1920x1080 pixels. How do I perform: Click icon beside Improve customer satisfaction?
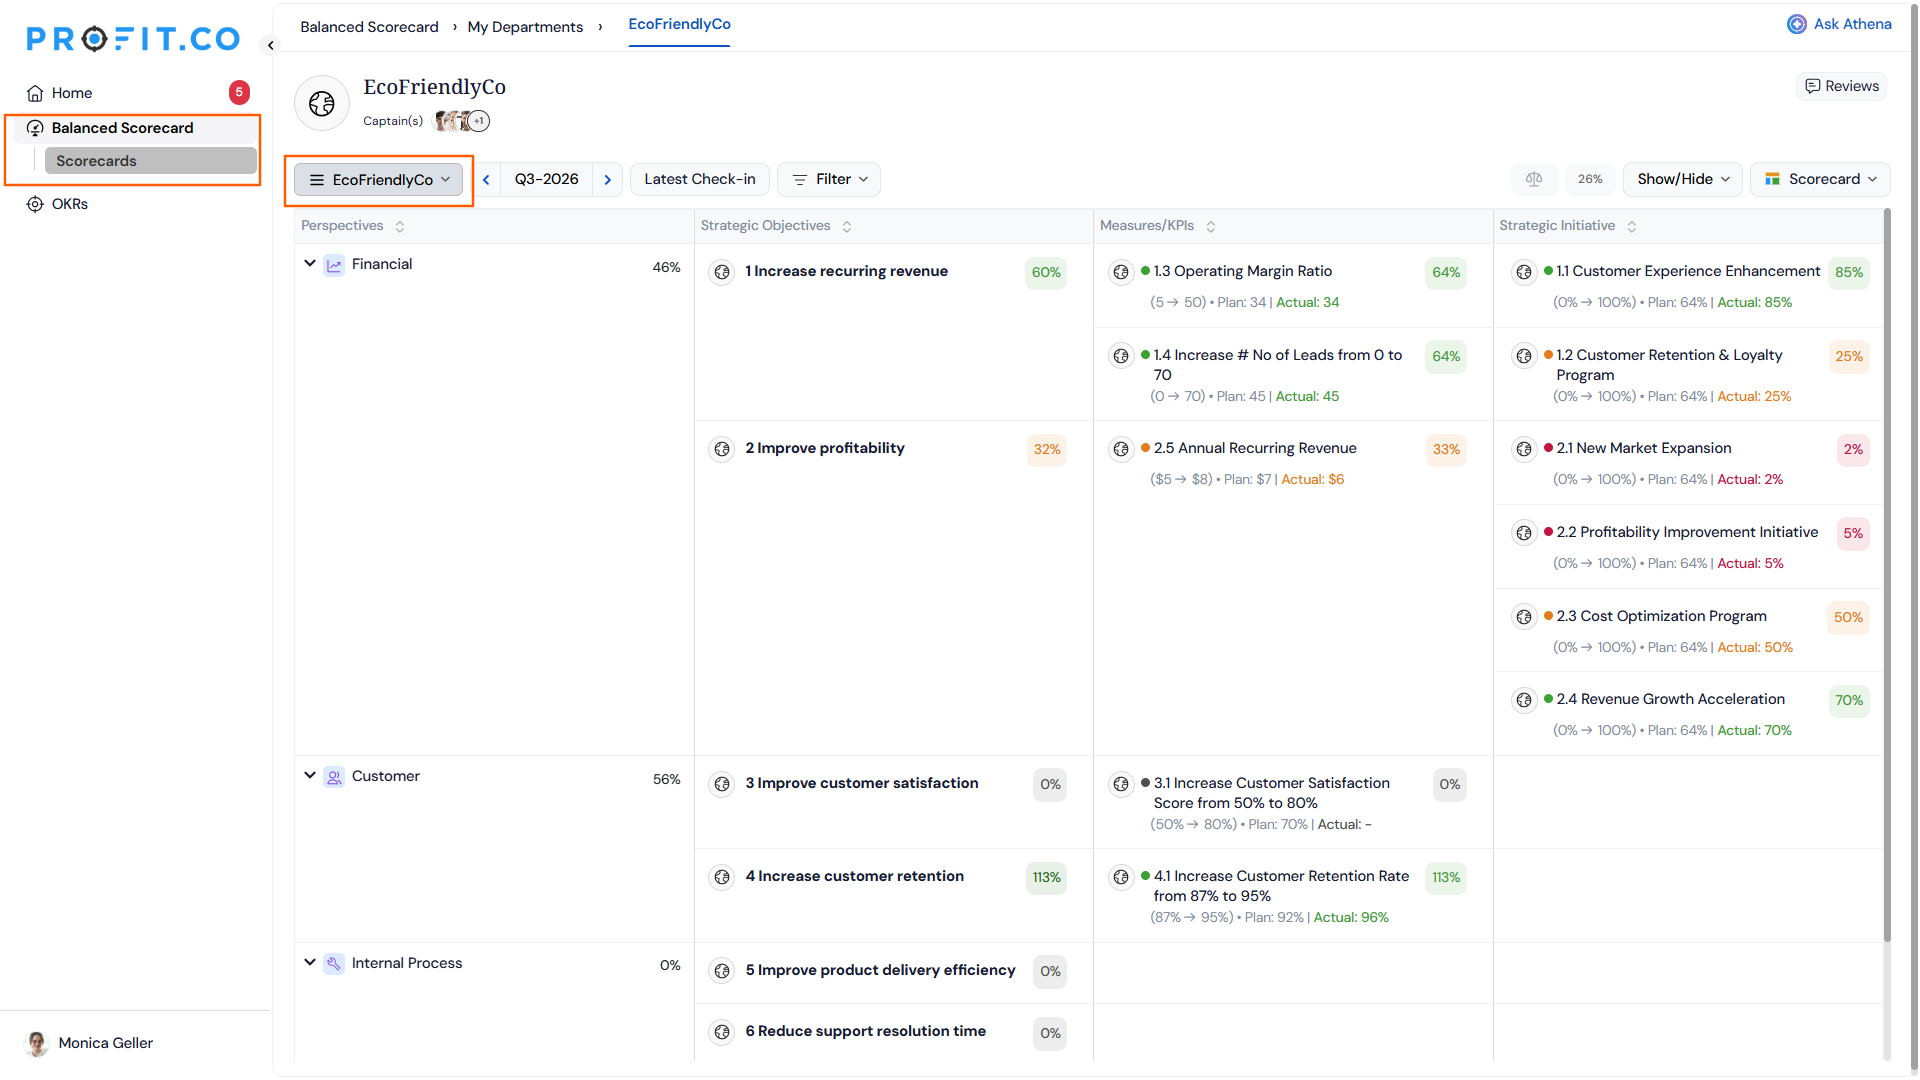(722, 784)
